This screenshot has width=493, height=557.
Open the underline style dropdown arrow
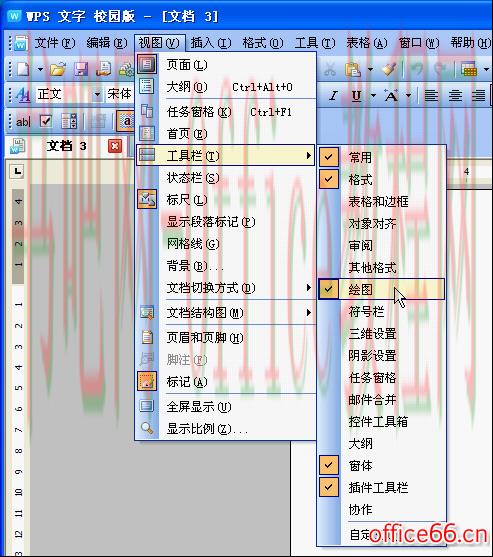(373, 95)
